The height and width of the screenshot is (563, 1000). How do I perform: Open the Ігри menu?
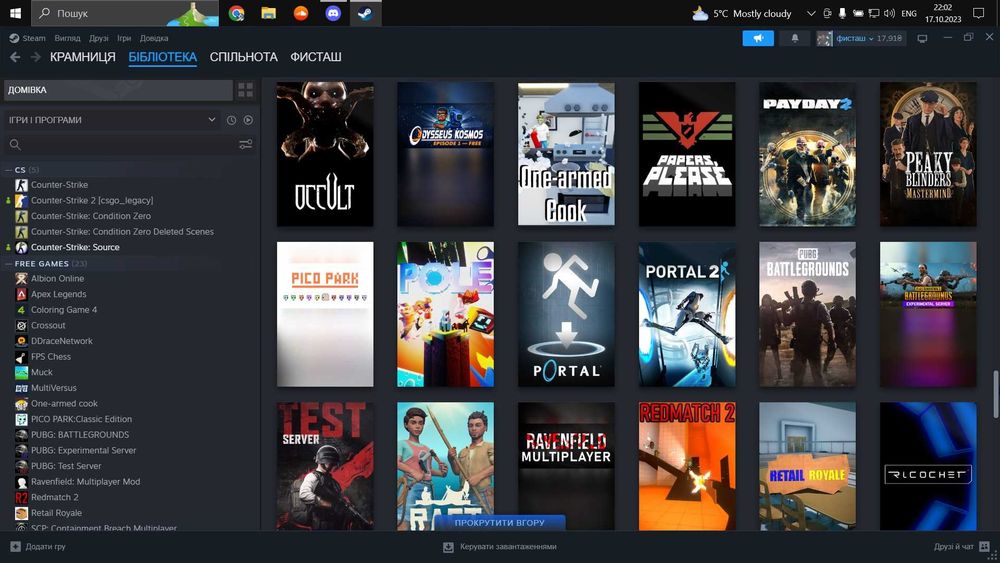point(124,38)
